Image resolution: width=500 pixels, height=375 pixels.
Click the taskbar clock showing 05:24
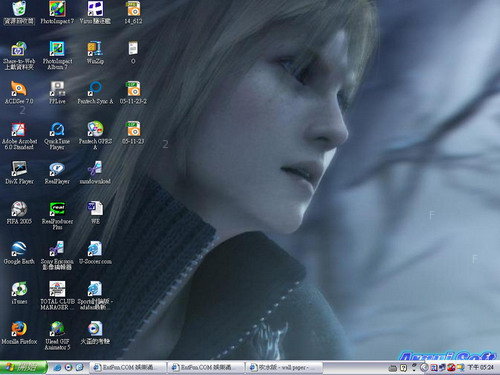[x=481, y=367]
